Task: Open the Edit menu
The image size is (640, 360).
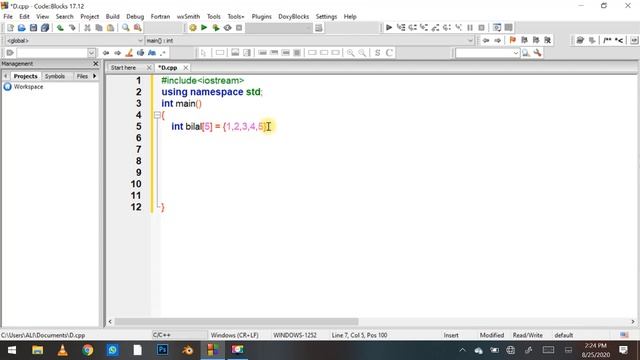Action: point(24,16)
